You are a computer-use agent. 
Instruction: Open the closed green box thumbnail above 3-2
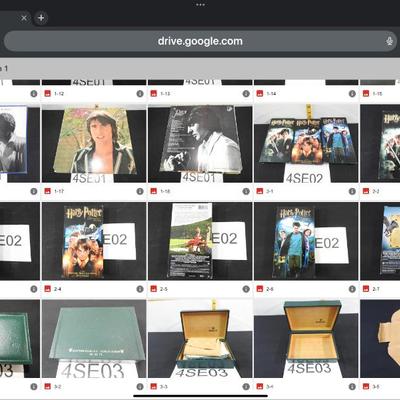[94, 339]
